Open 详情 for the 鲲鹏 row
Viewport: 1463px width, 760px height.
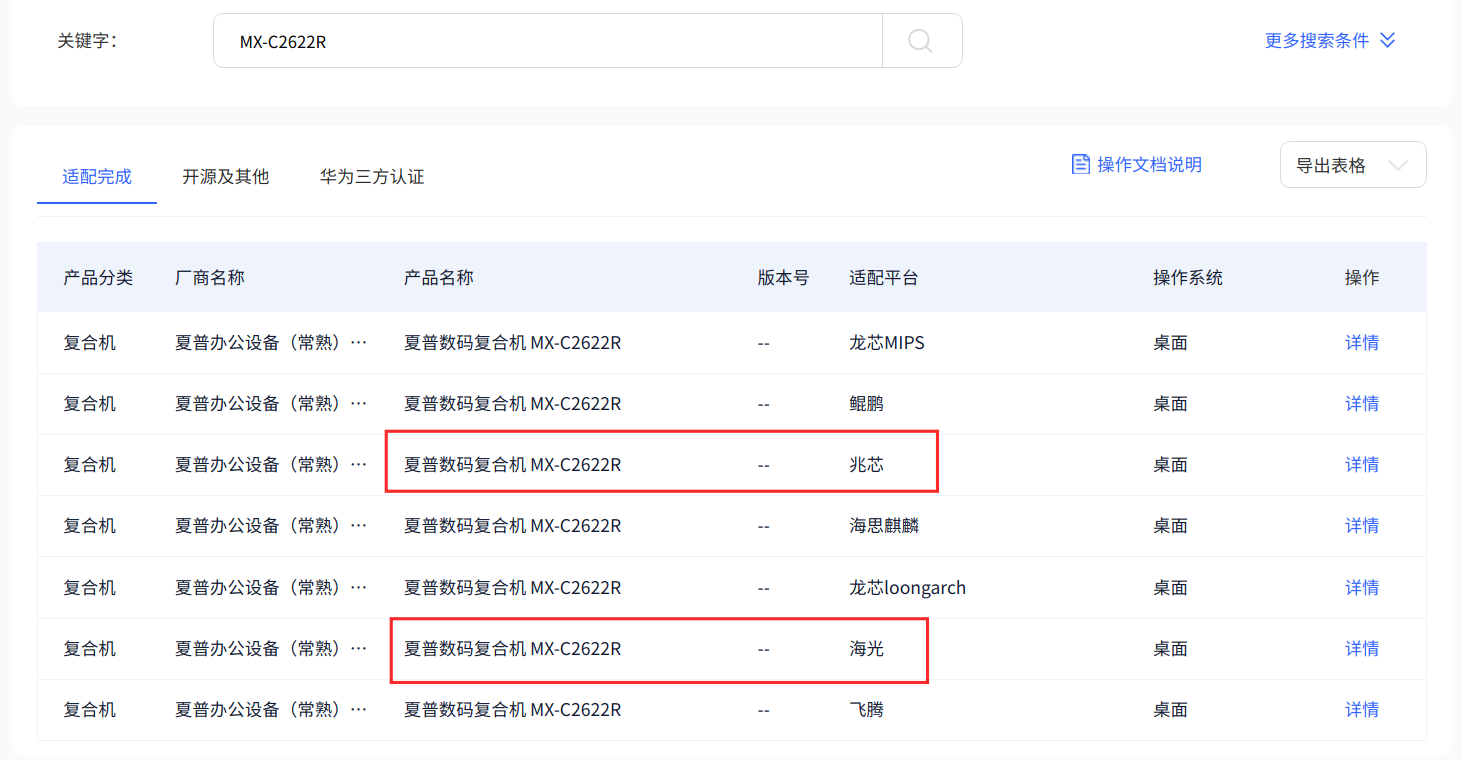1362,404
